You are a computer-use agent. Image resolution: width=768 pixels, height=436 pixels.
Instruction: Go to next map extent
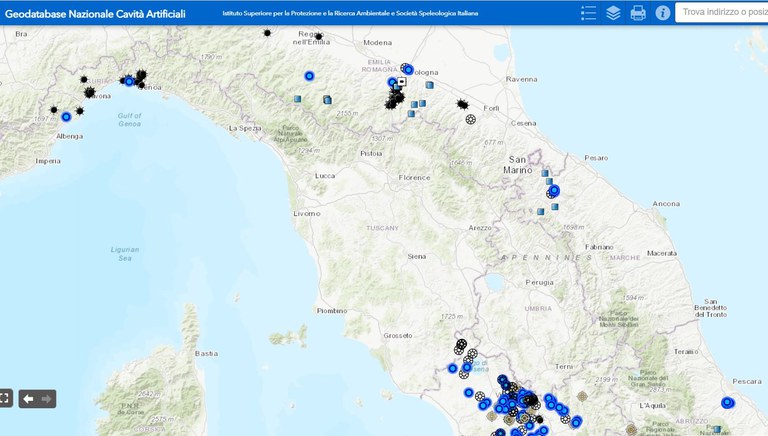click(x=45, y=398)
